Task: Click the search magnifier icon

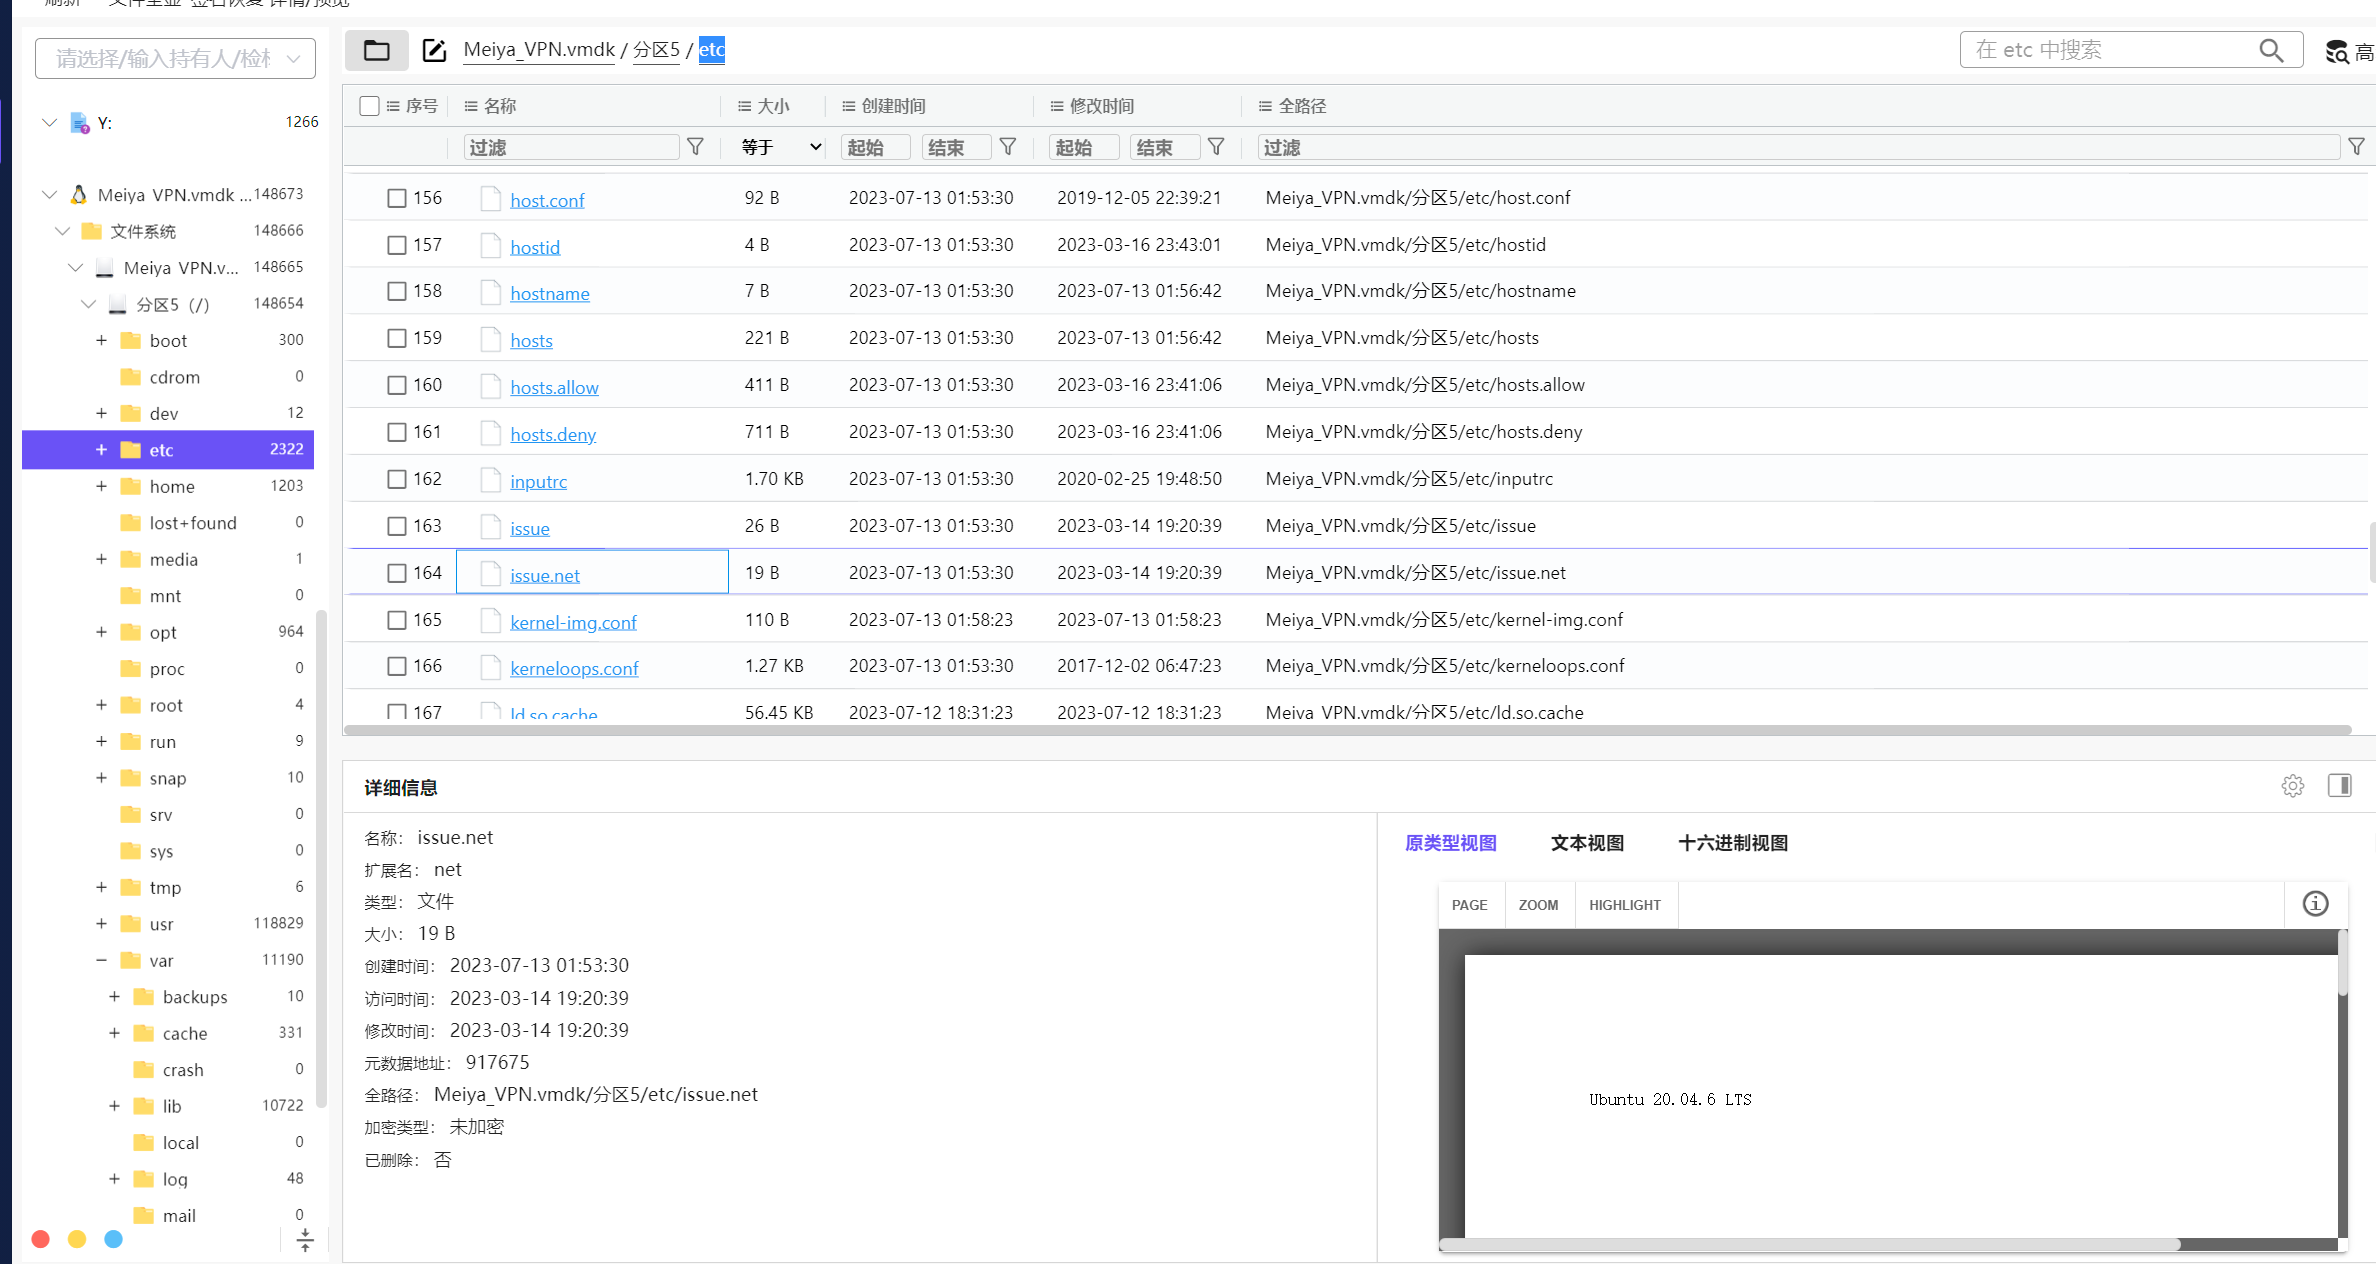Action: (x=2271, y=50)
